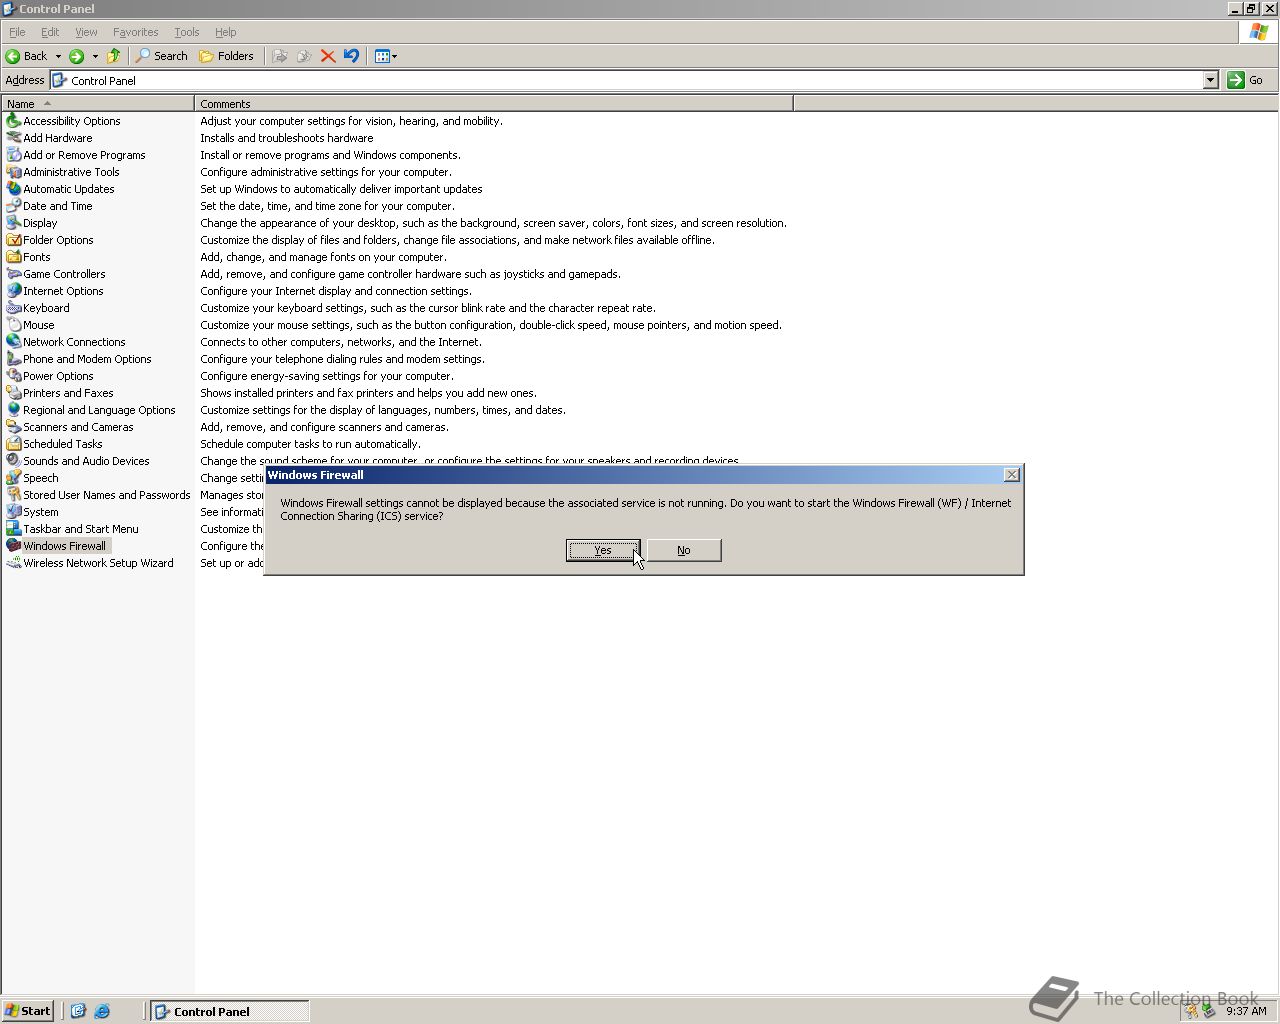
Task: Go up one folder level
Action: click(x=113, y=56)
